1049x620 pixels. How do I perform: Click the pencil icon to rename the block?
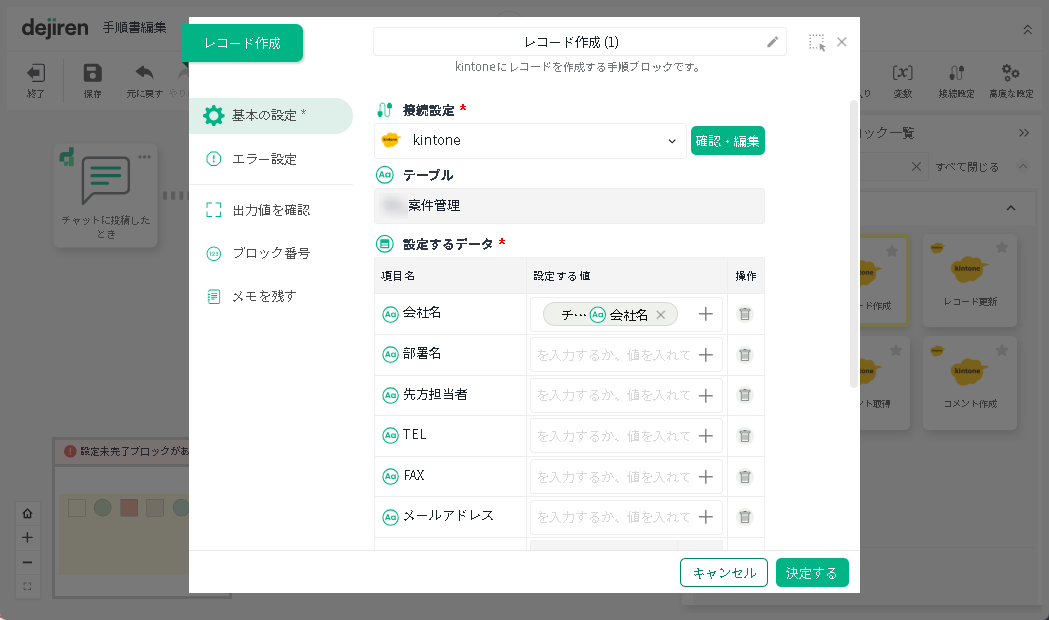tap(772, 42)
